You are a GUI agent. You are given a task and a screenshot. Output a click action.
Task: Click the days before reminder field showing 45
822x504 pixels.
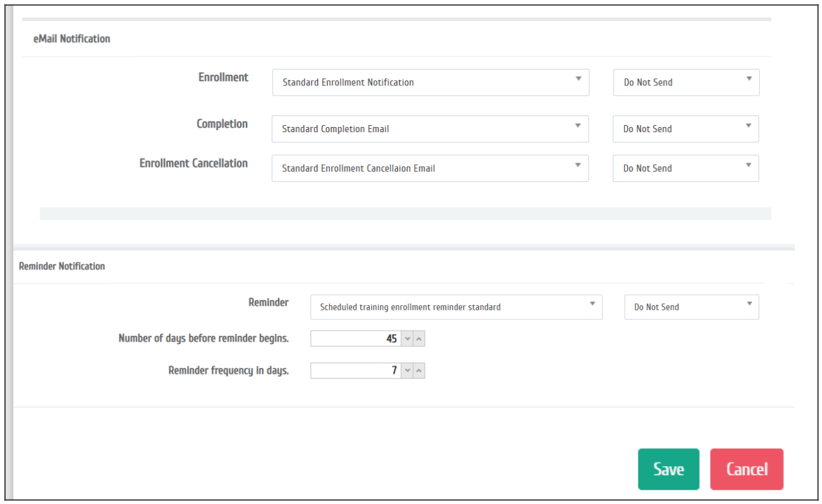pyautogui.click(x=356, y=339)
